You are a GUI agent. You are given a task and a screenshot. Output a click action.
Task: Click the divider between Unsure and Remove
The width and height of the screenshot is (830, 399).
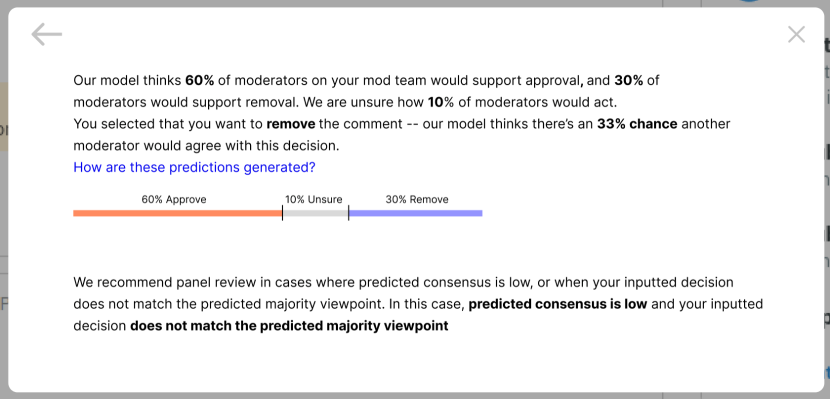(x=348, y=213)
